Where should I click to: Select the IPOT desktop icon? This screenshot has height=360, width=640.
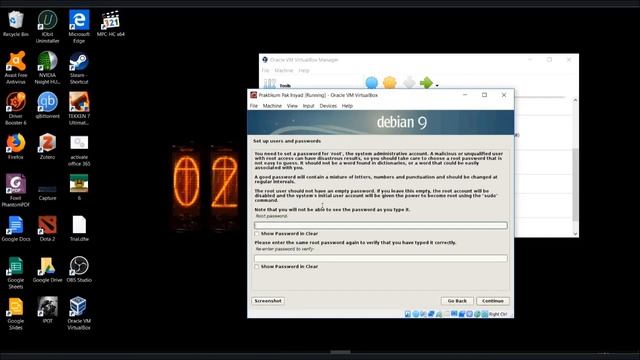[47, 310]
